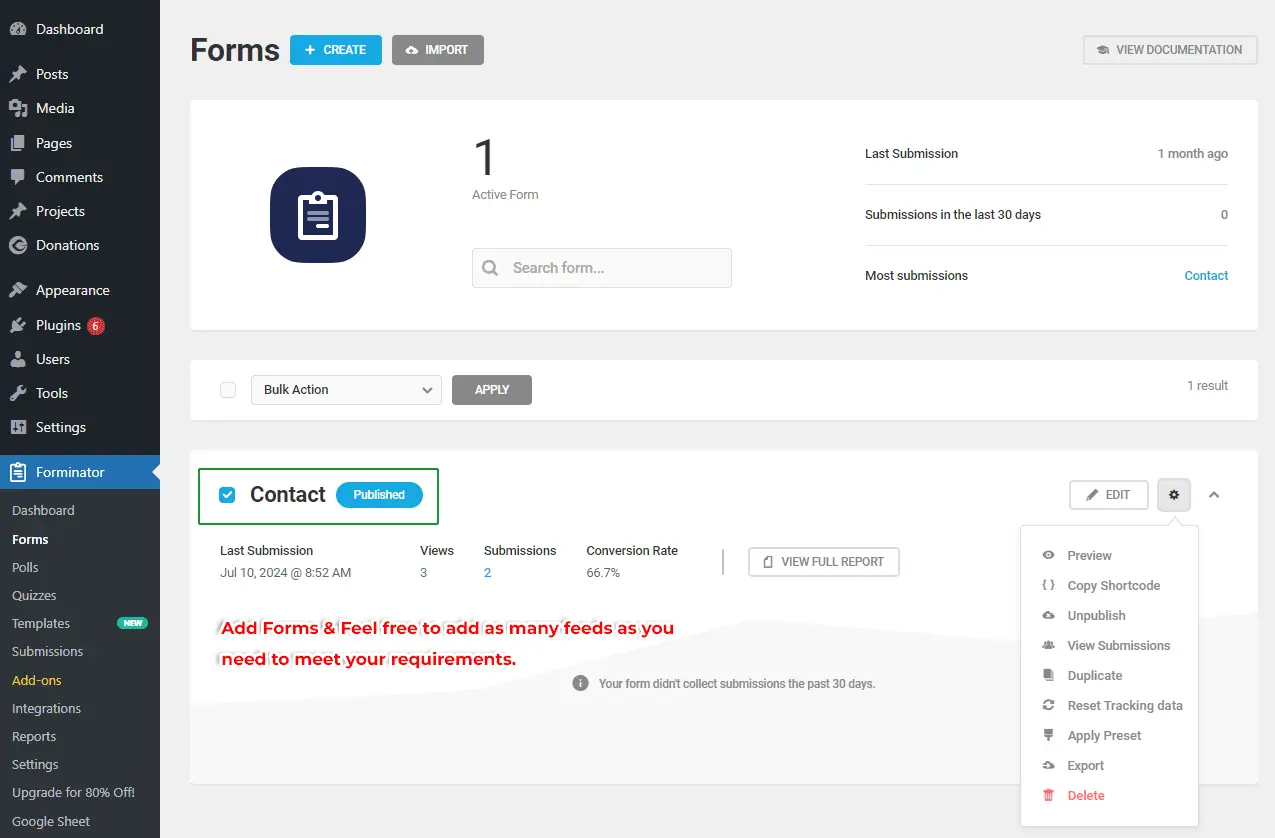Click the Delete trash icon in menu

coord(1048,796)
